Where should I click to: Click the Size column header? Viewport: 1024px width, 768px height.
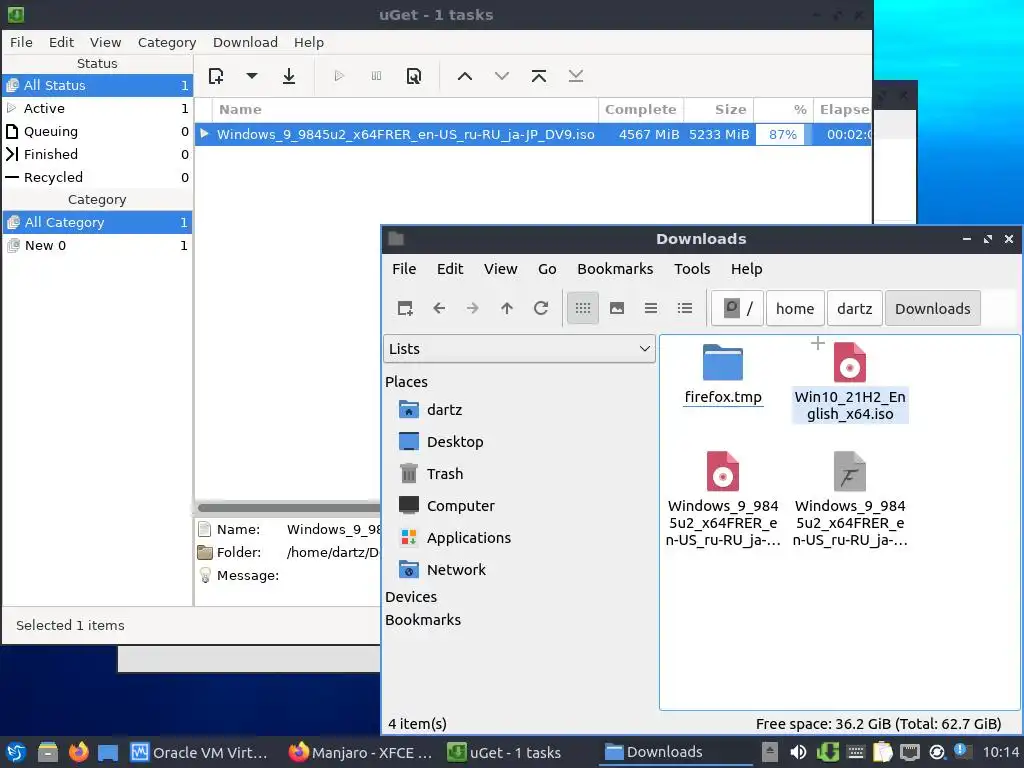click(x=718, y=110)
